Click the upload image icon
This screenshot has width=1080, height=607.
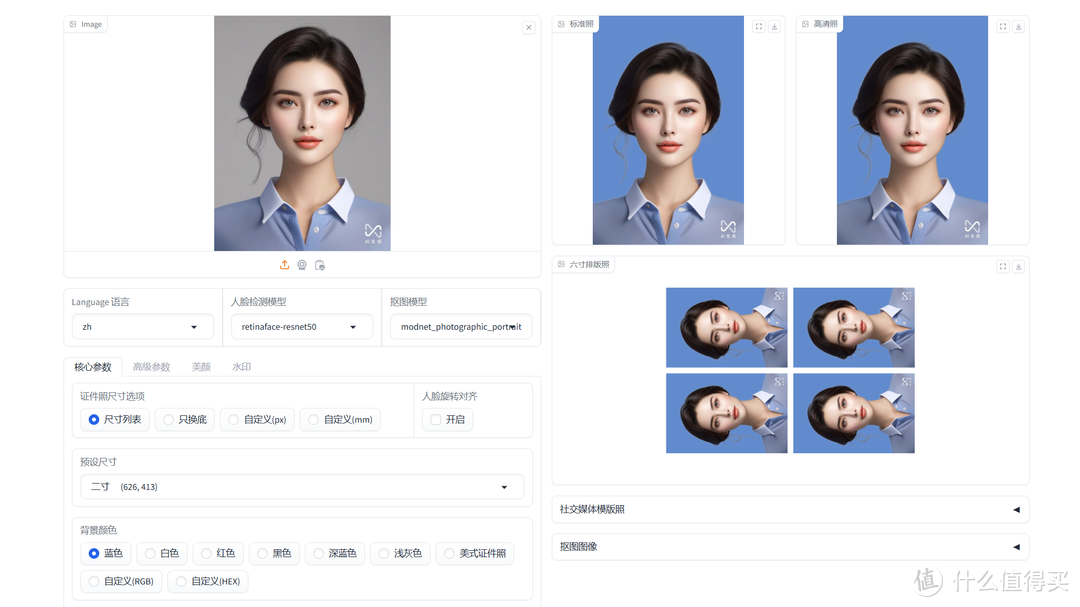(x=284, y=265)
